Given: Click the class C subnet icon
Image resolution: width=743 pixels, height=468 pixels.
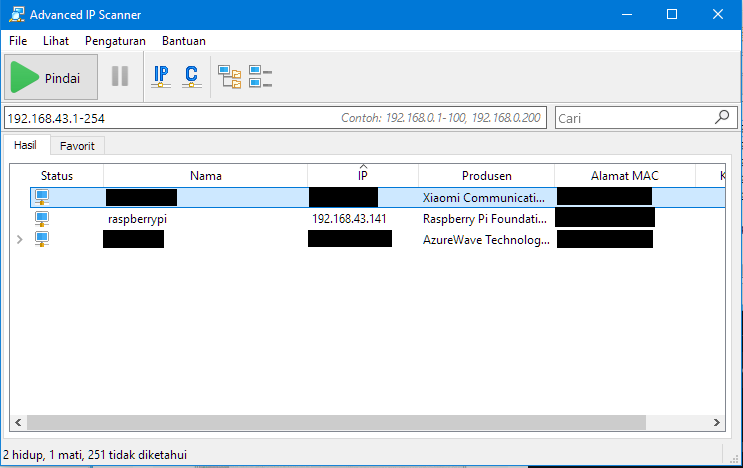Looking at the screenshot, I should coord(191,77).
